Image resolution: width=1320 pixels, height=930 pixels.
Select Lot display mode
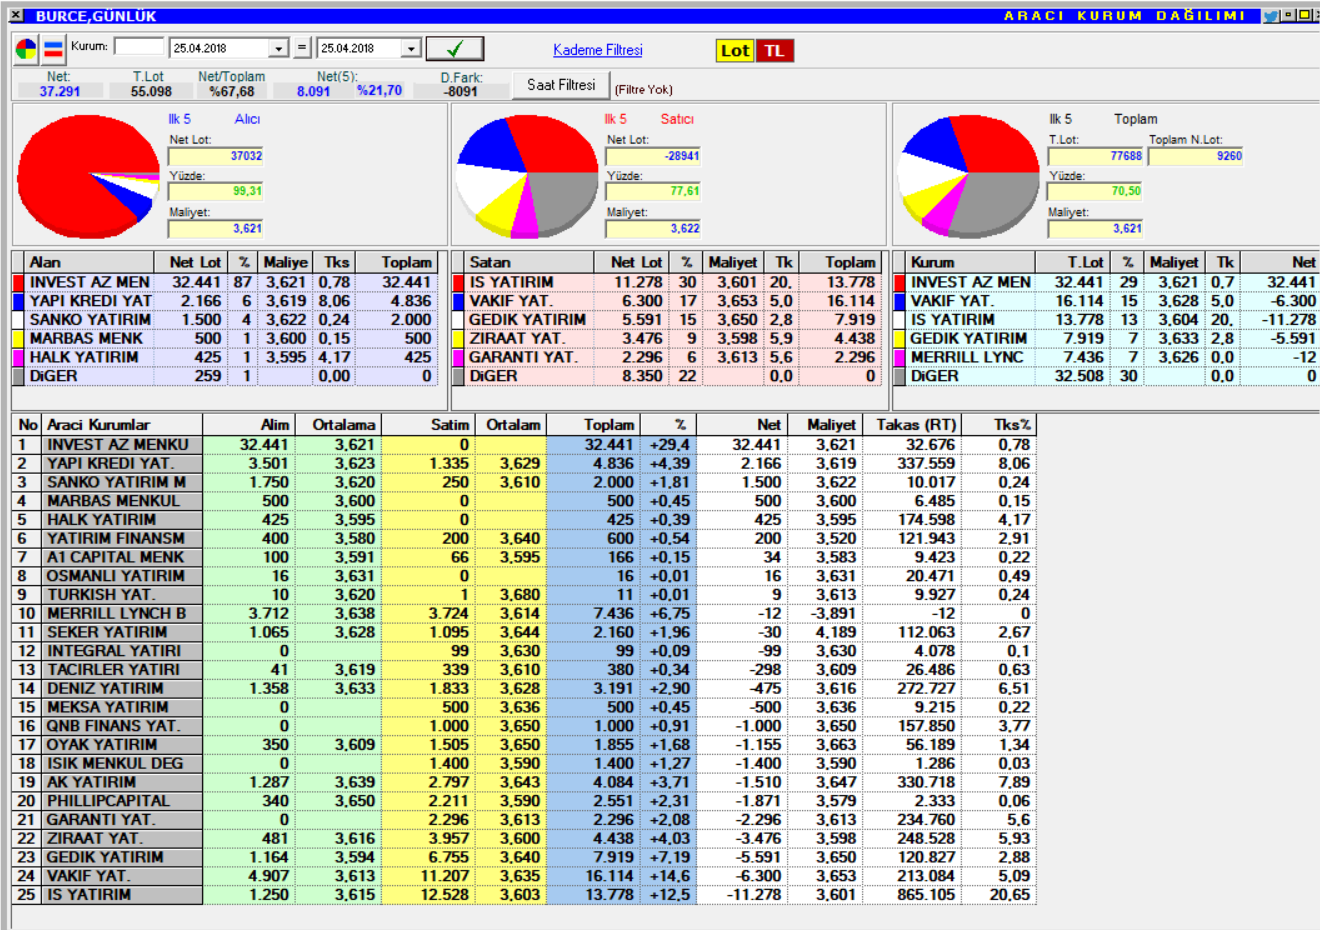[735, 51]
